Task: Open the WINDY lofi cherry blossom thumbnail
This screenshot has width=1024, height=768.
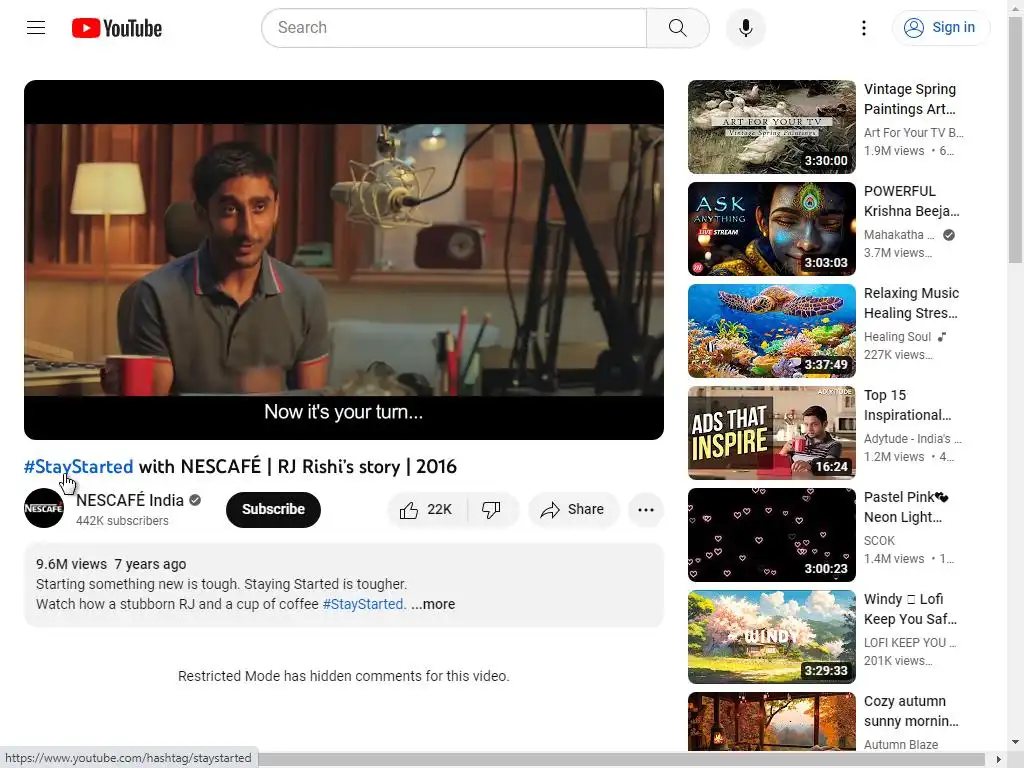Action: (x=771, y=636)
